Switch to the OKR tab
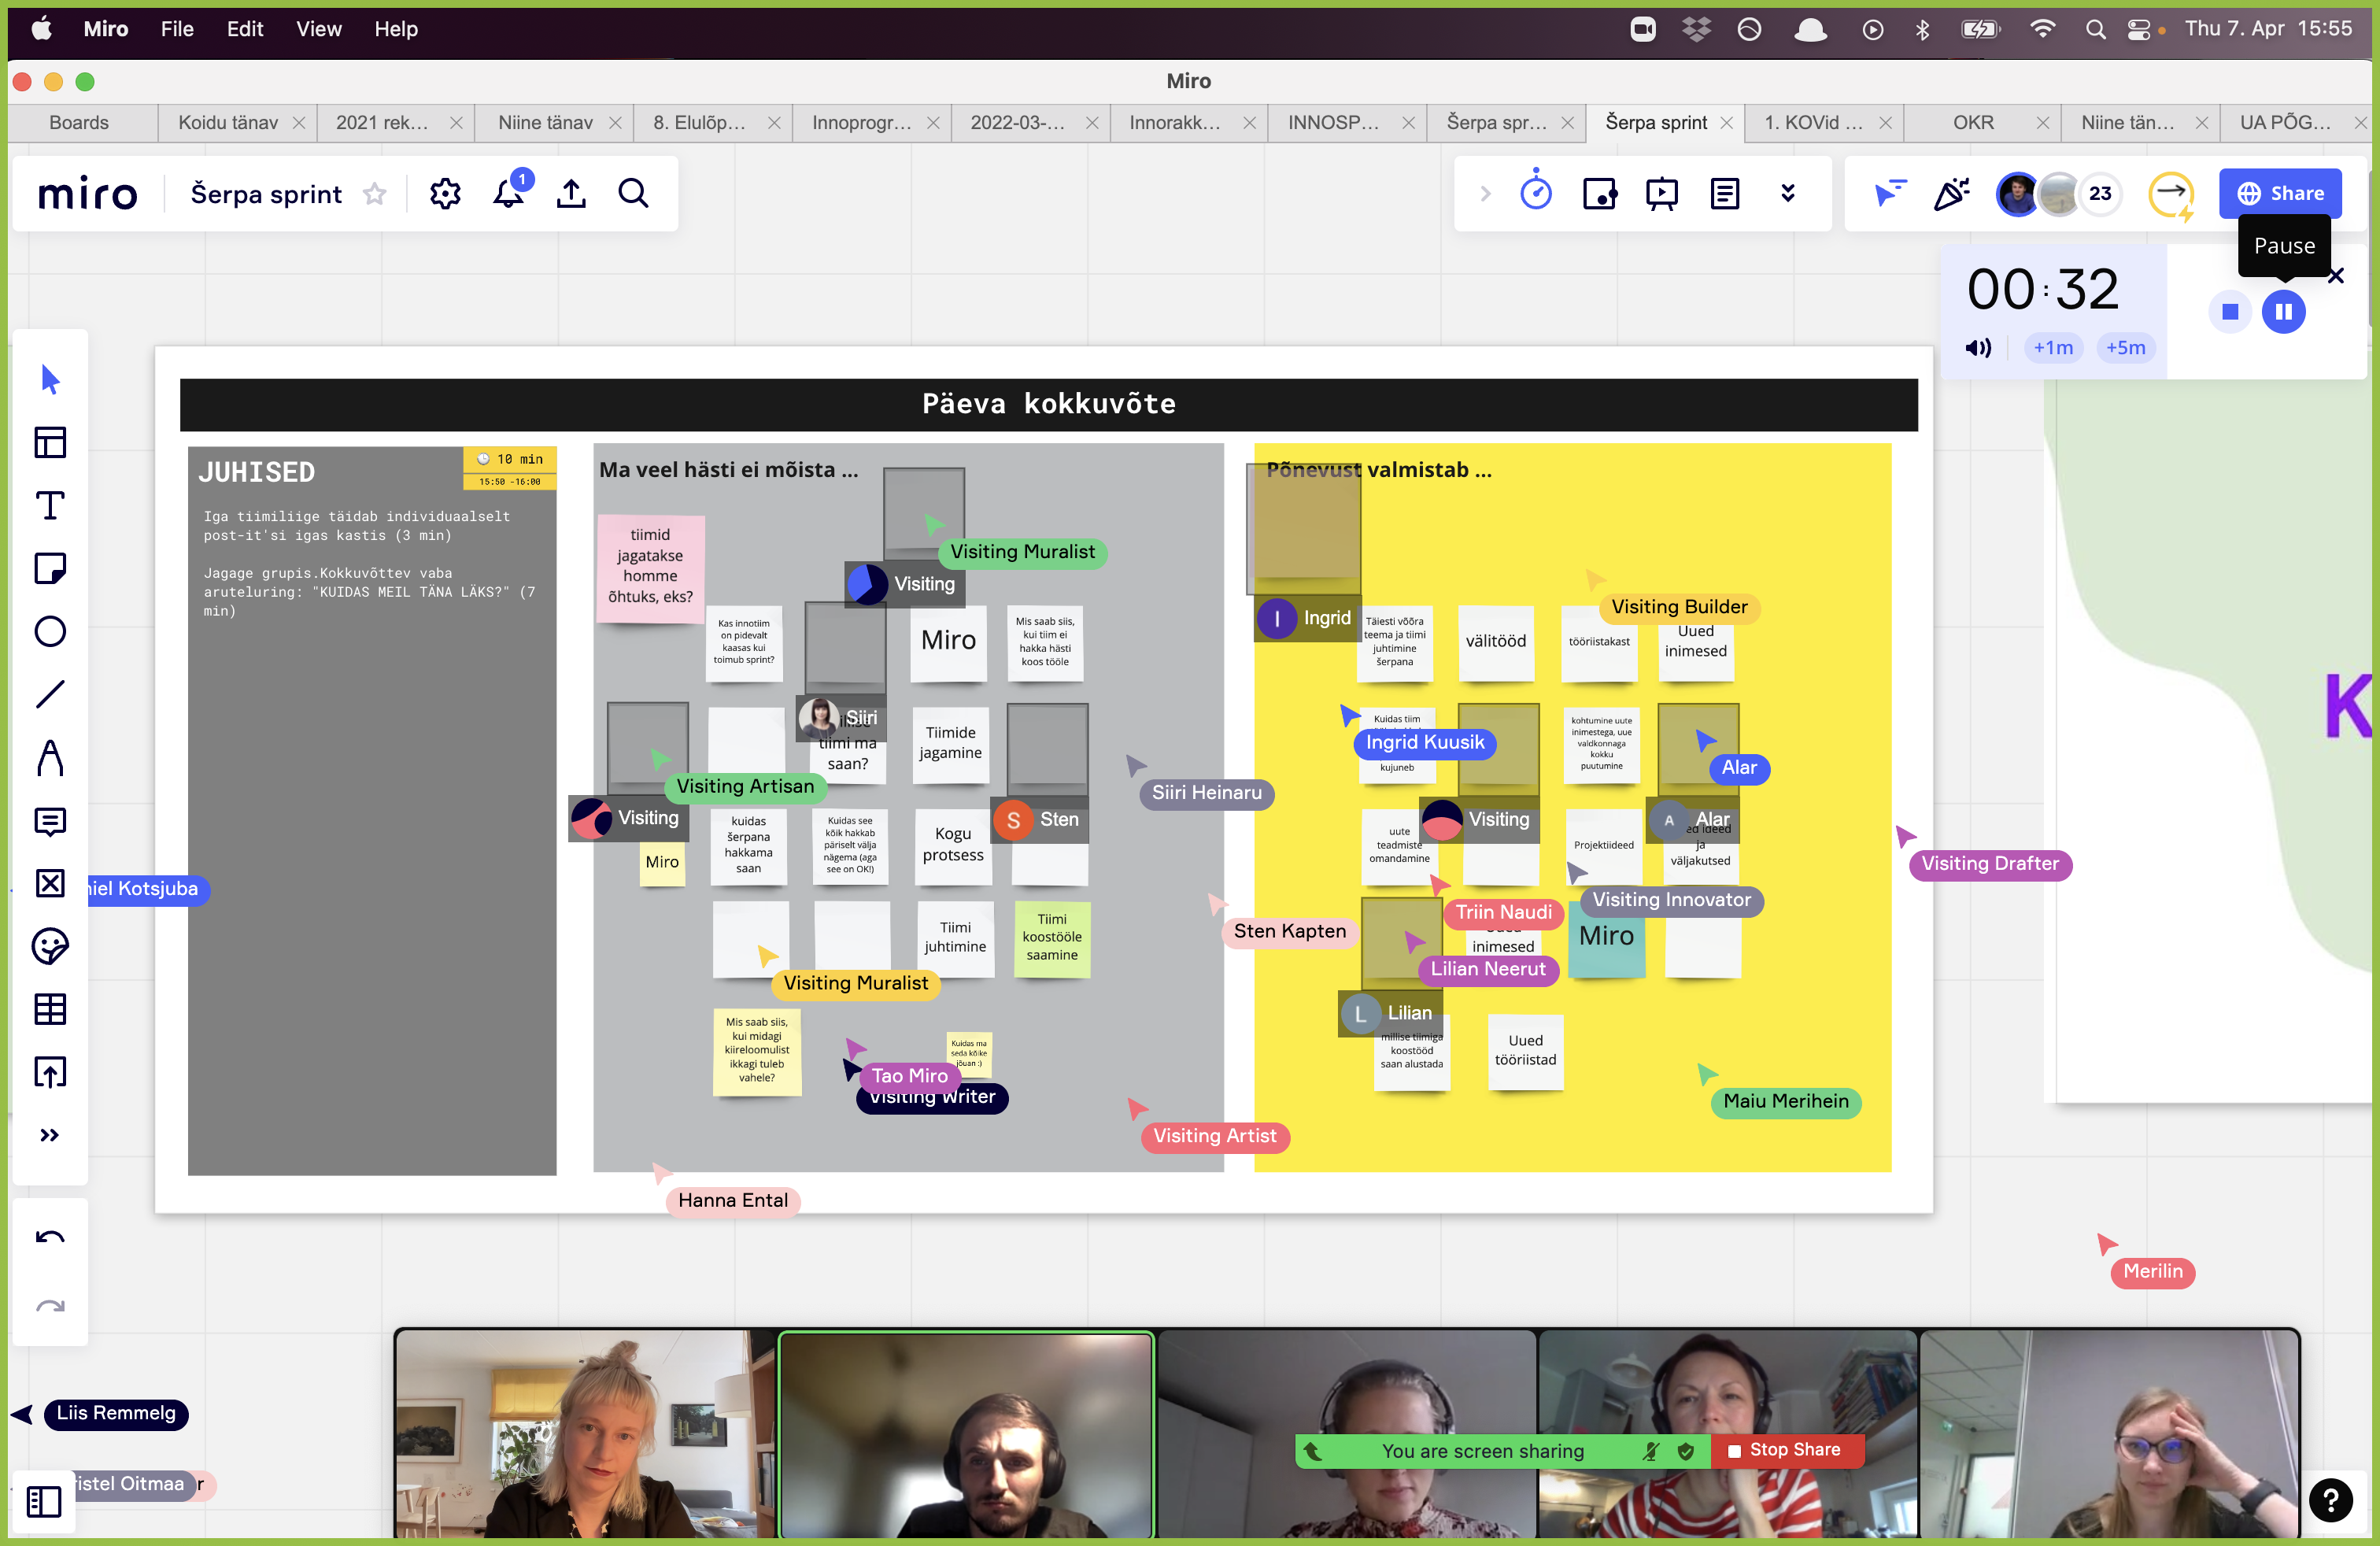The width and height of the screenshot is (2380, 1546). (1972, 122)
